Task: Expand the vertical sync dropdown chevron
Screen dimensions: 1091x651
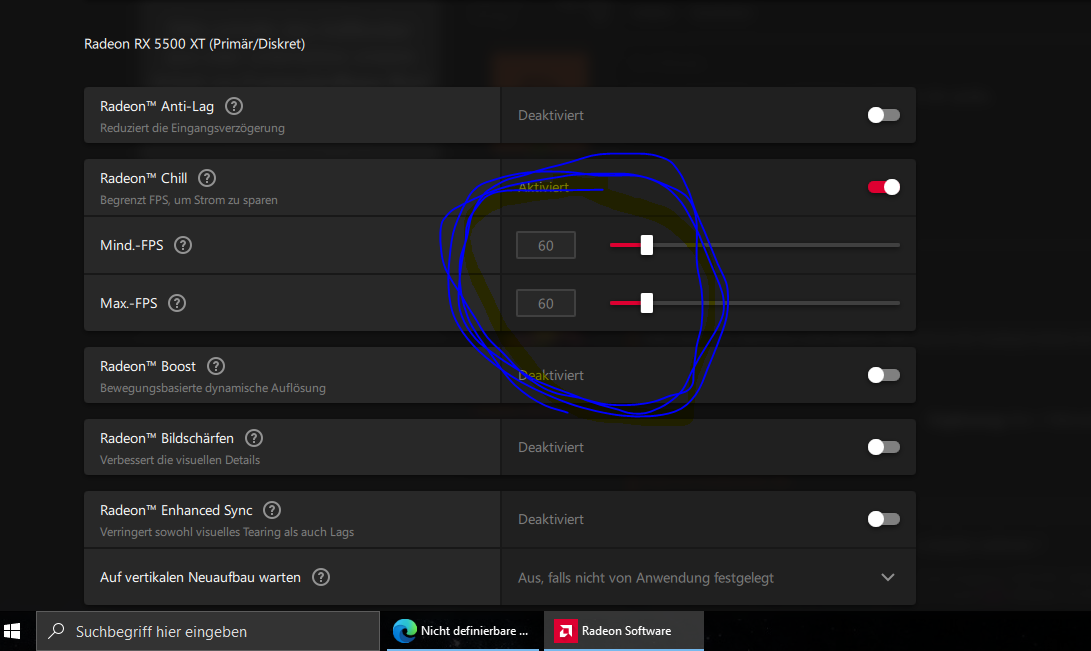Action: pos(888,577)
